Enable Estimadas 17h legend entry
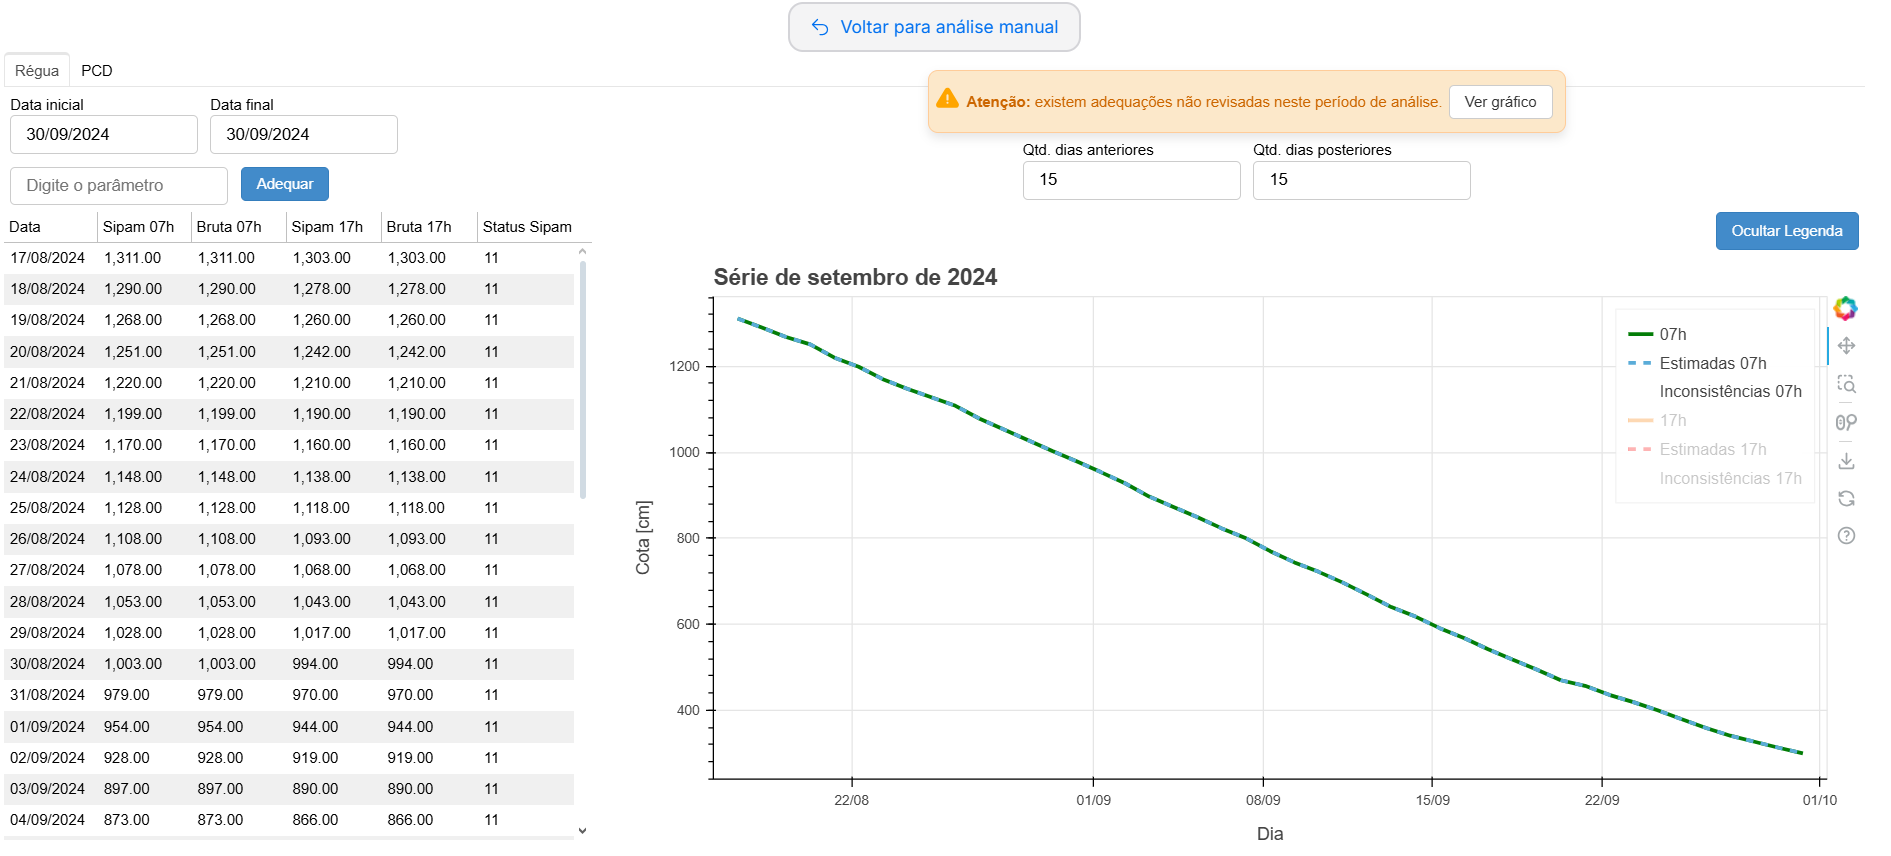Screen dimensions: 1891x856 (1712, 450)
